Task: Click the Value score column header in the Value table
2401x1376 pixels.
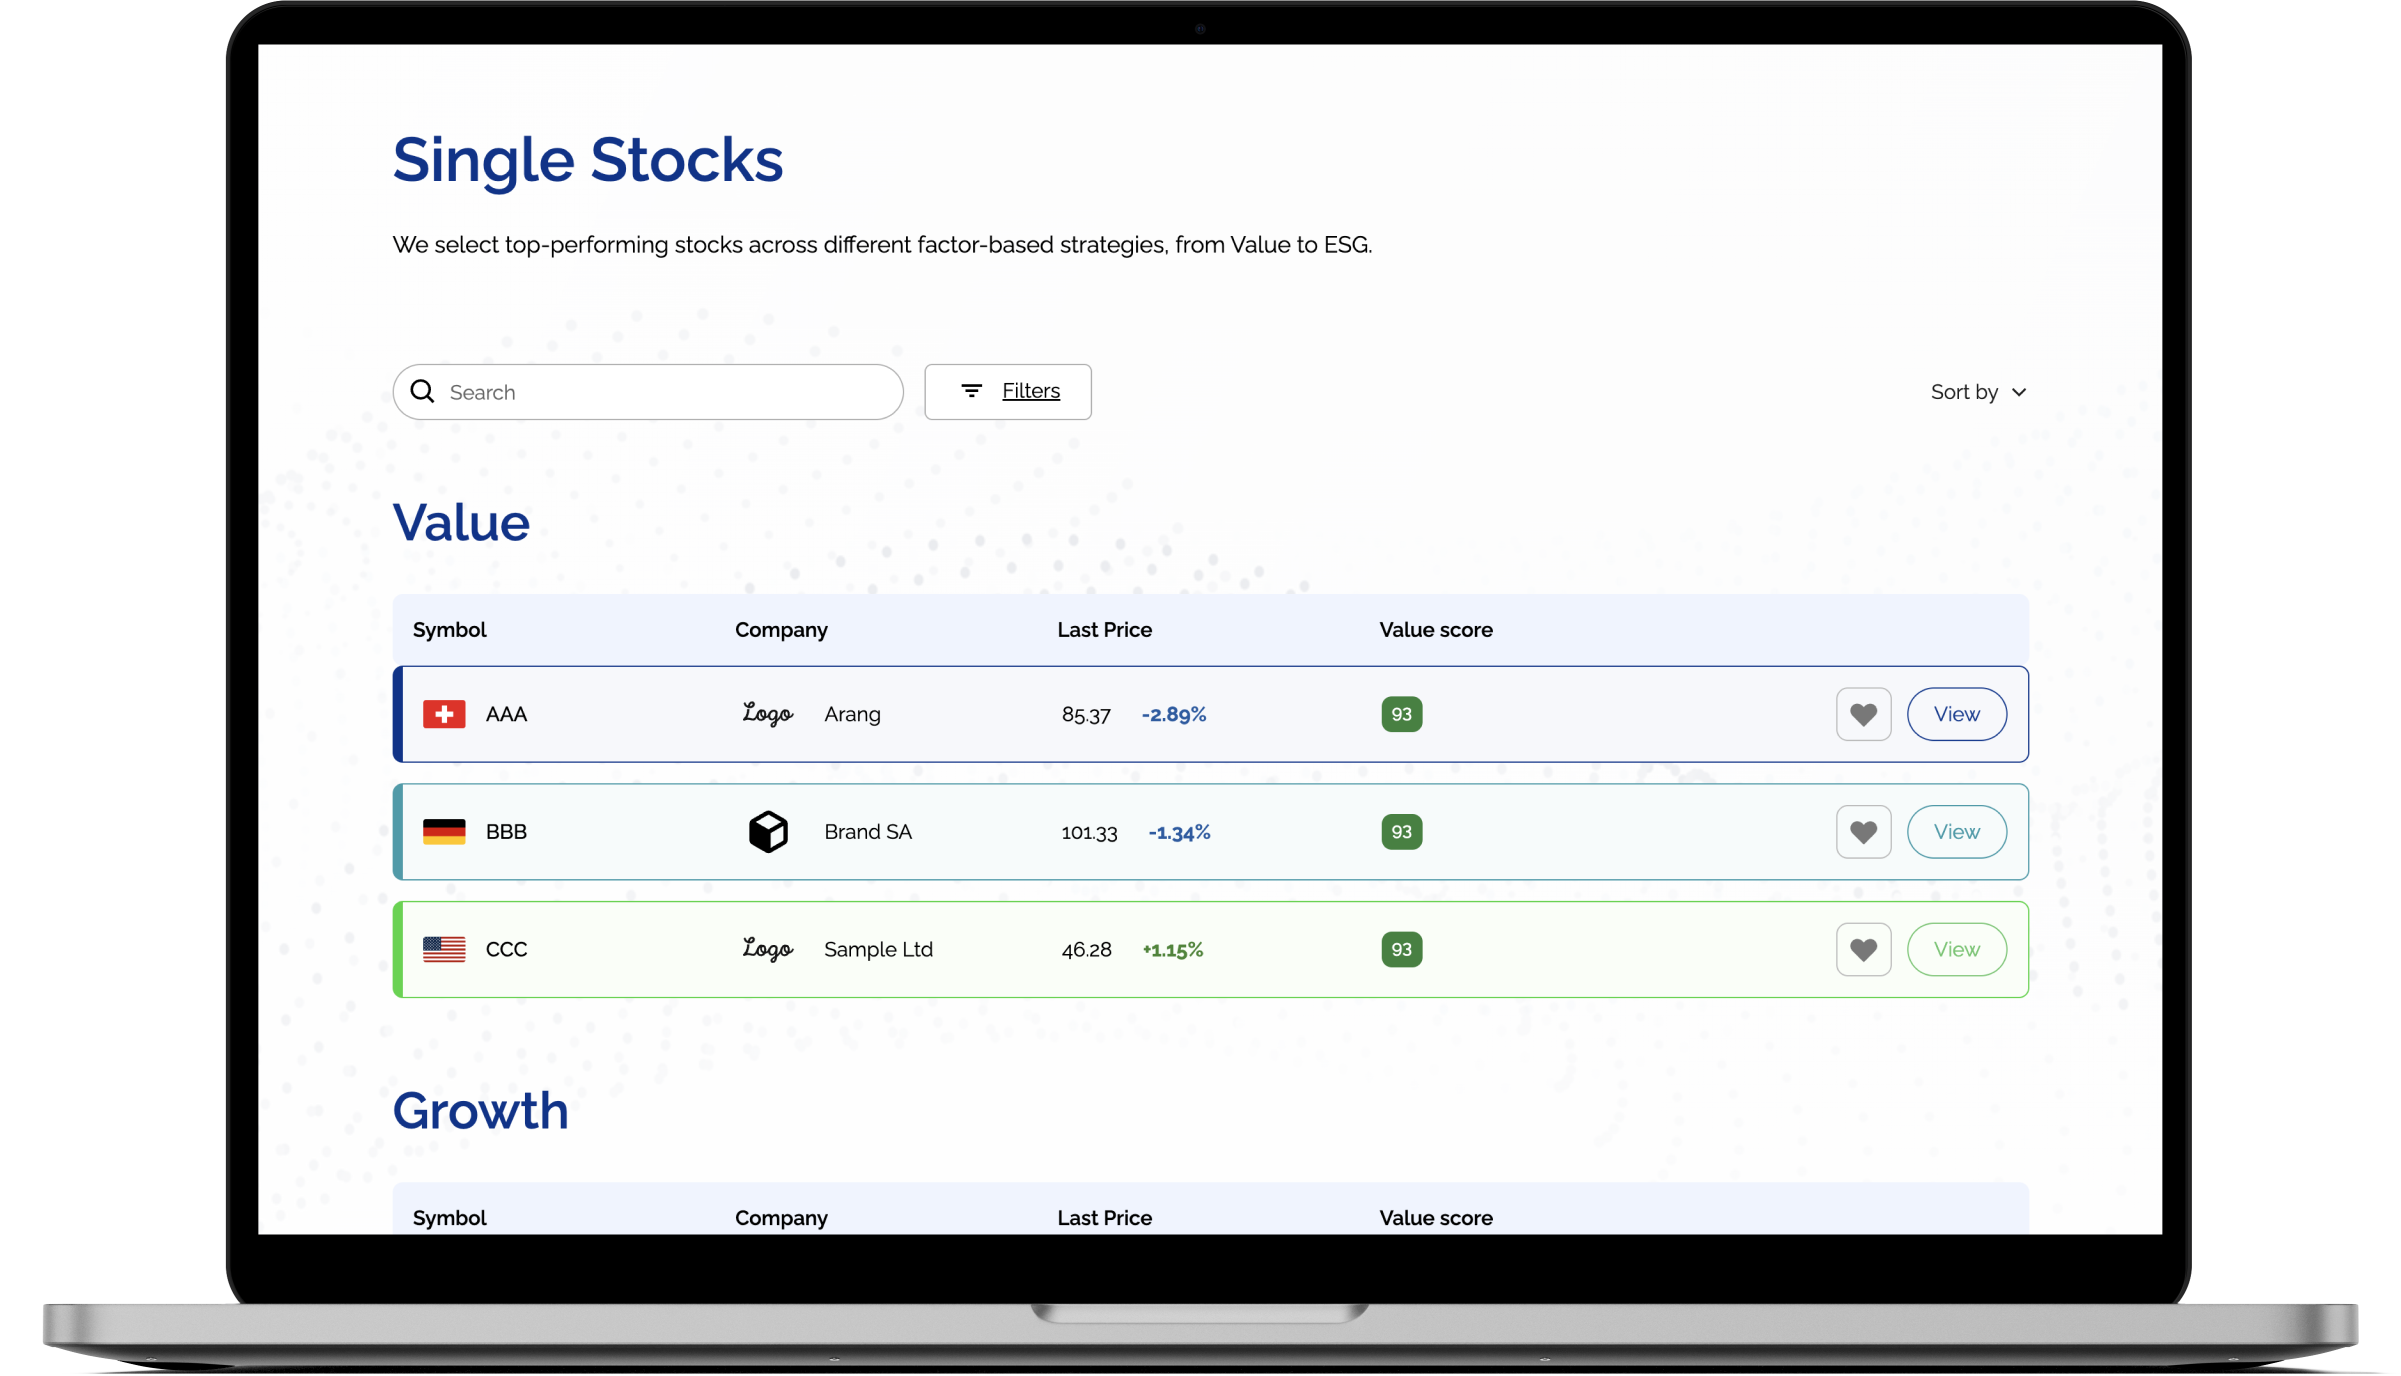Action: (x=1435, y=630)
